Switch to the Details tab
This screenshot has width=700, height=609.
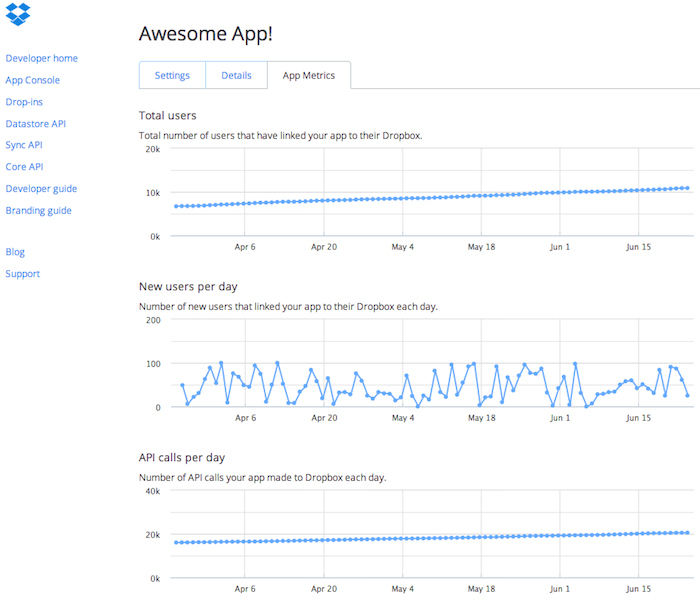pyautogui.click(x=236, y=76)
